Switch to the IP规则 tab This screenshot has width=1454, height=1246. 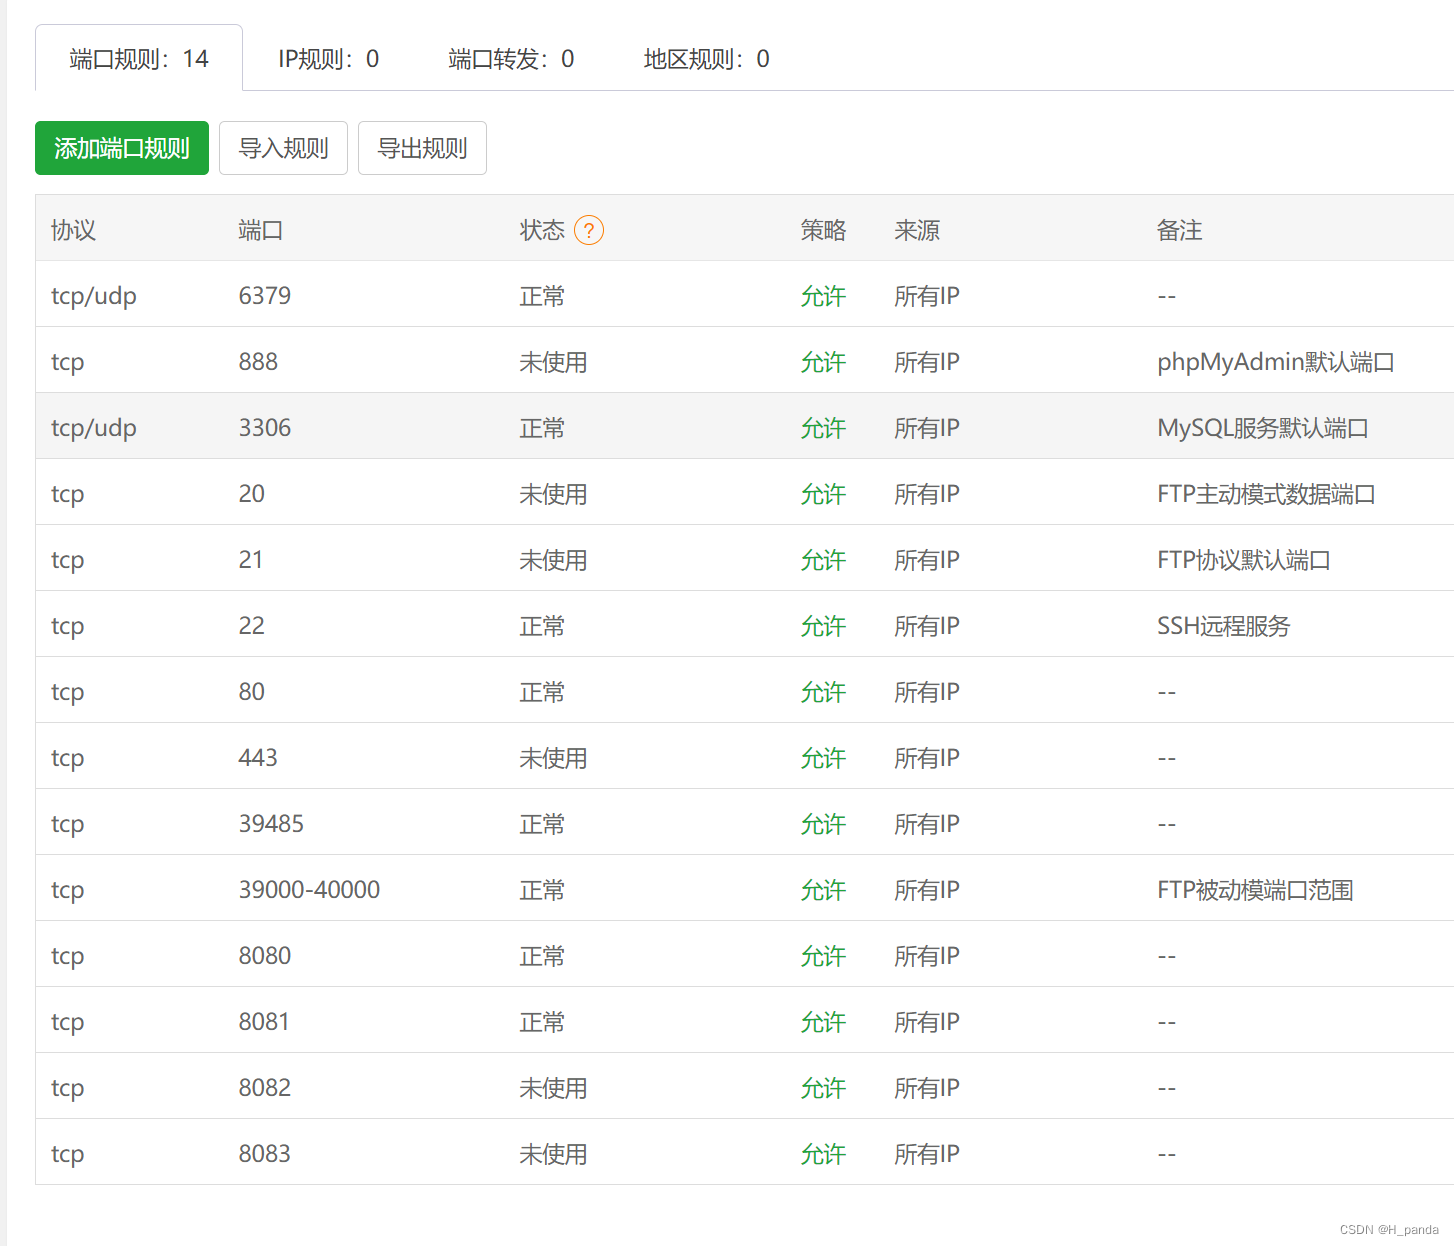(328, 58)
